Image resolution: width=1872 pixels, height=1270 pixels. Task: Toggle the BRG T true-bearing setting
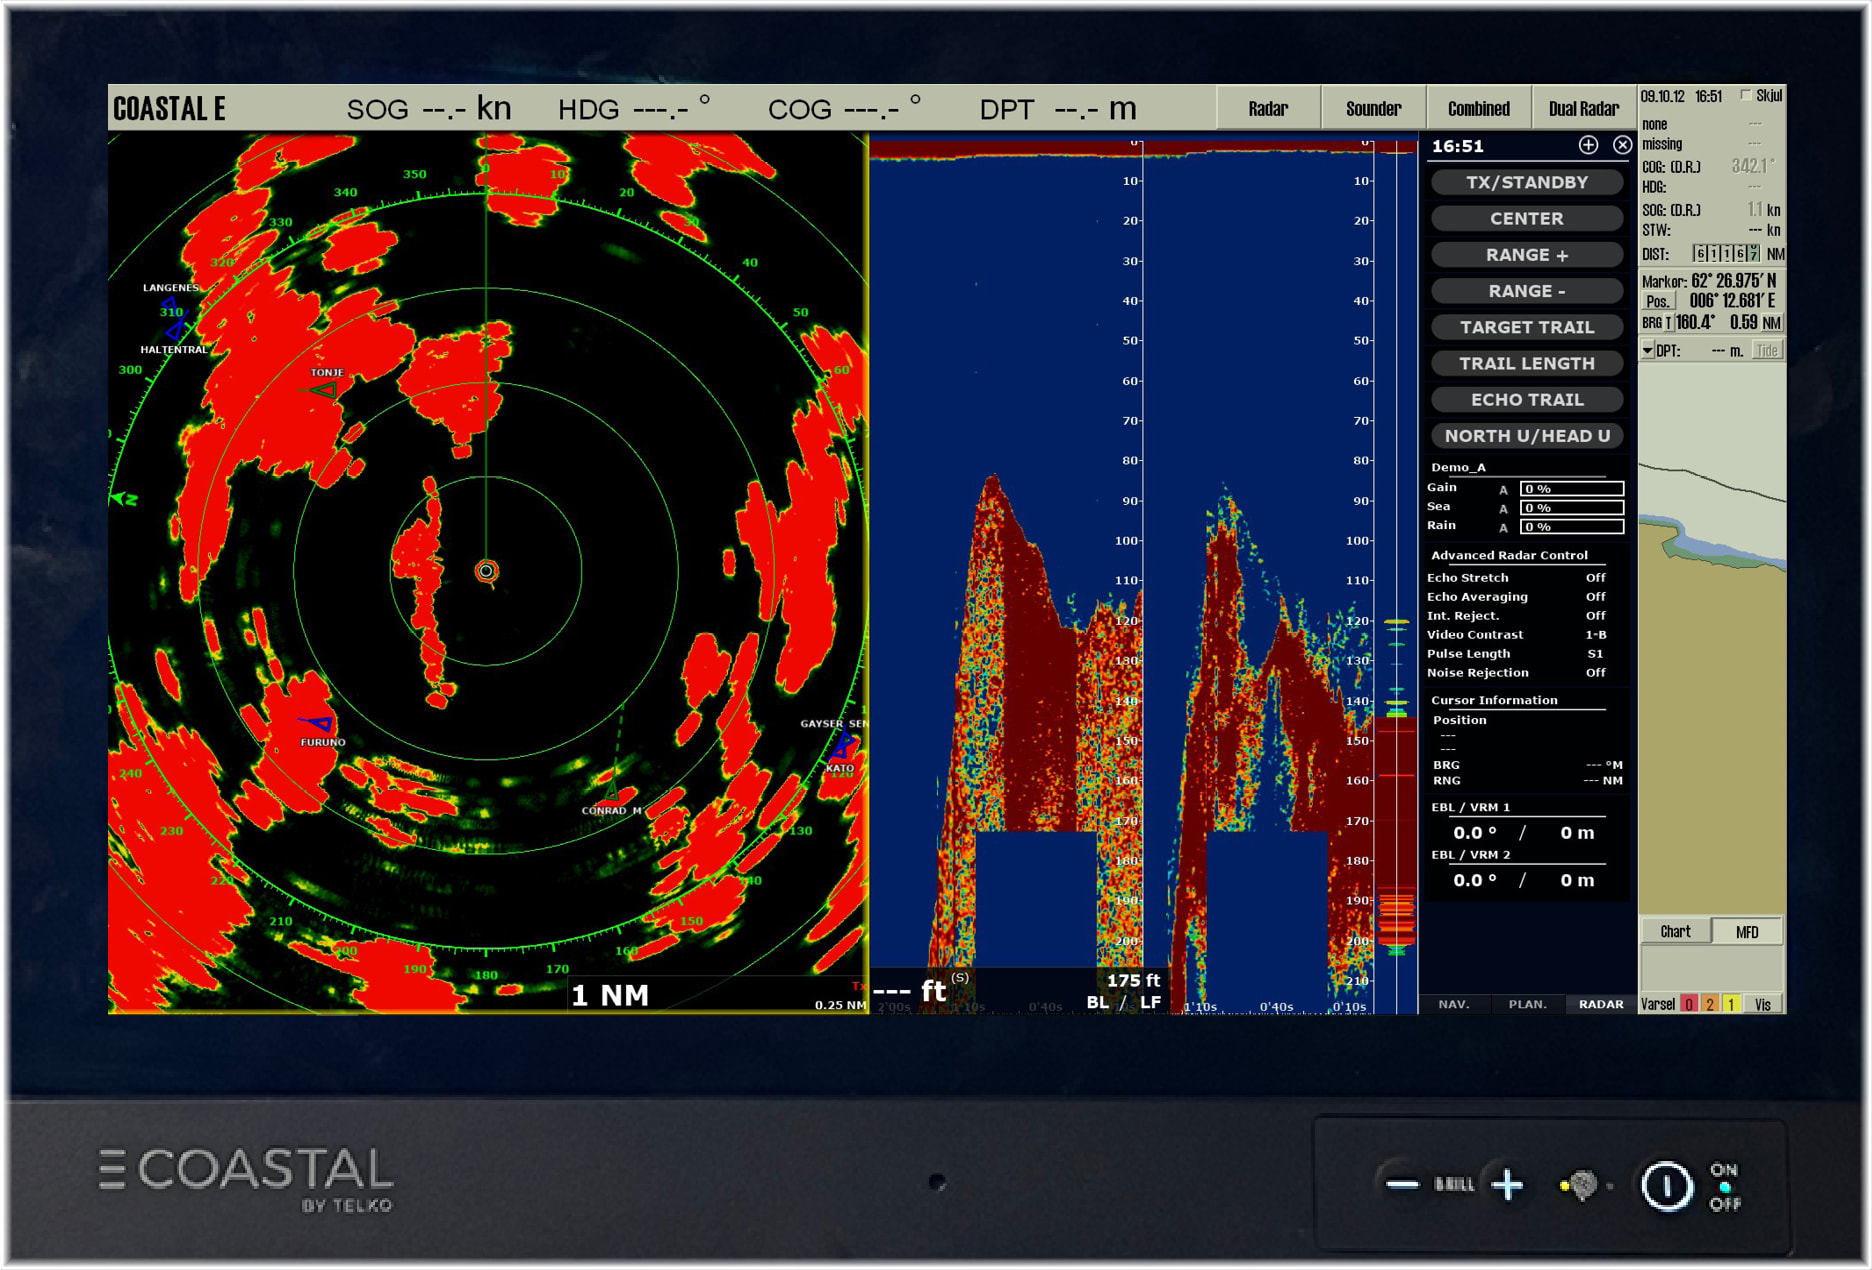[x=1671, y=322]
